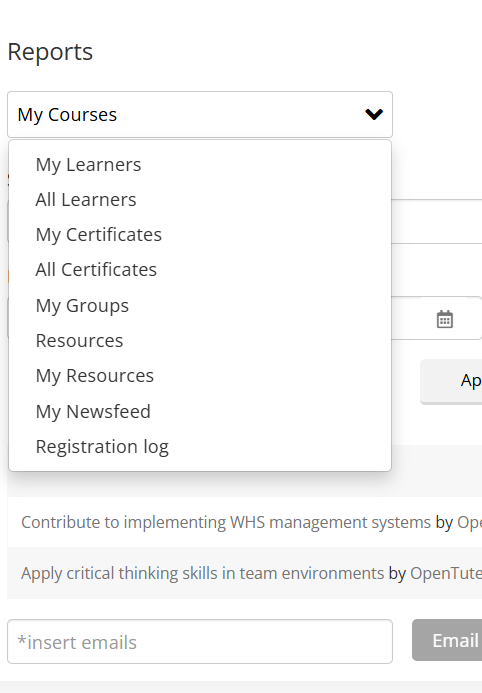Click the insert emails field
Viewport: 482px width, 693px height.
[200, 641]
